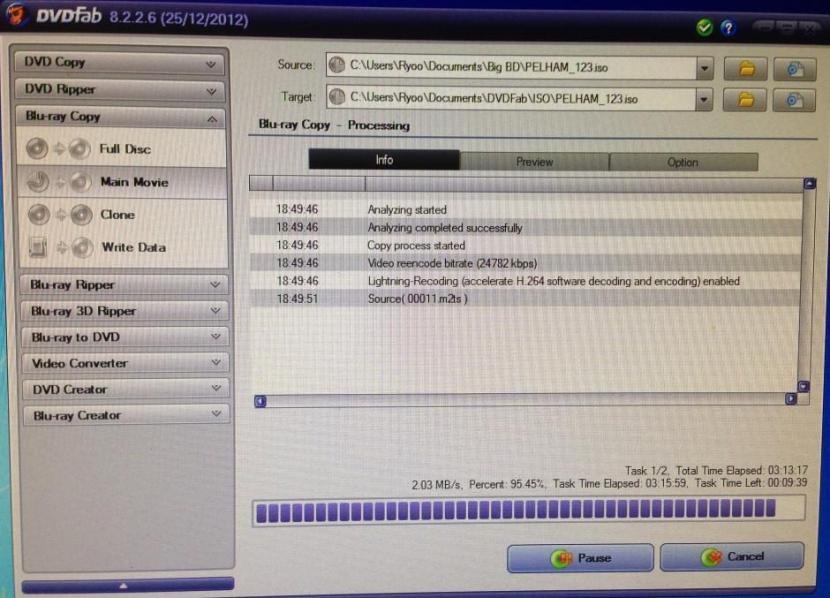The width and height of the screenshot is (830, 598).
Task: Expand the Blu-ray Creator section
Action: click(127, 415)
